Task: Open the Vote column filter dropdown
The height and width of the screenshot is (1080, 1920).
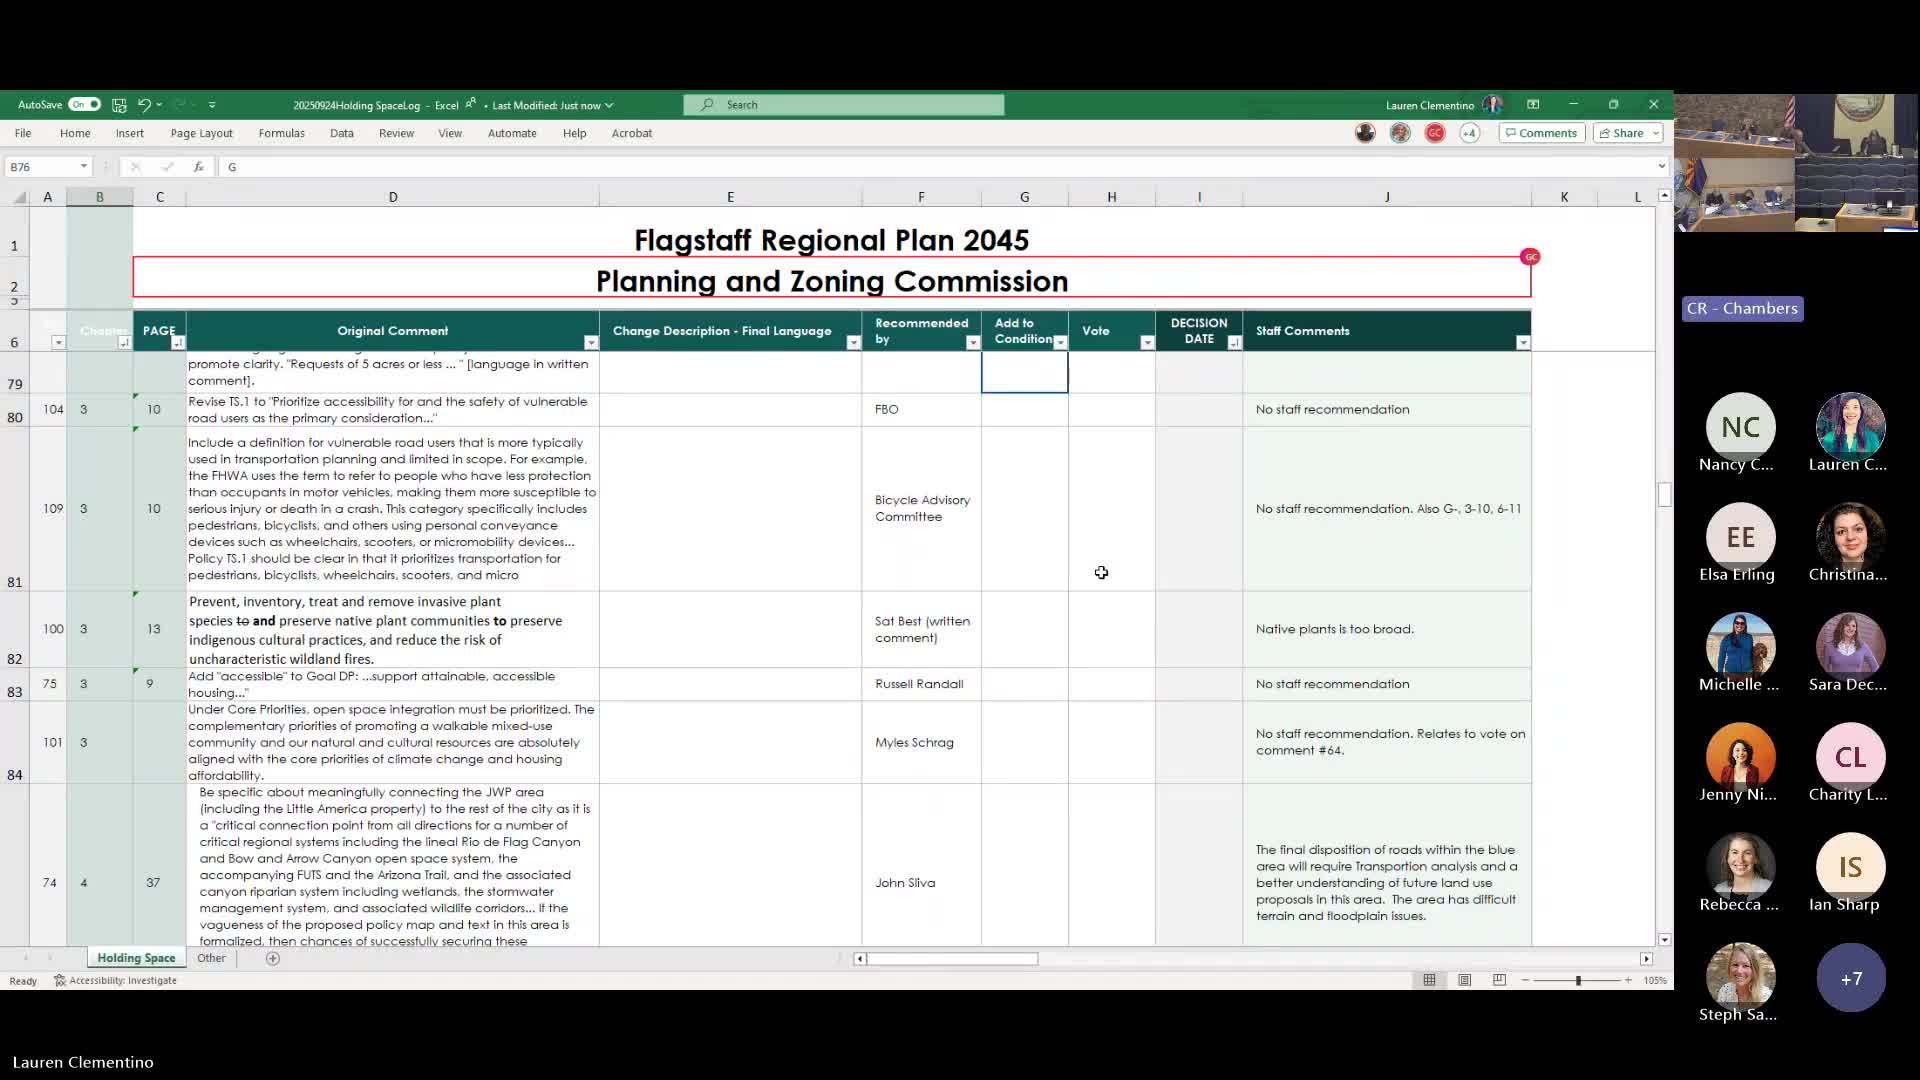Action: tap(1146, 343)
